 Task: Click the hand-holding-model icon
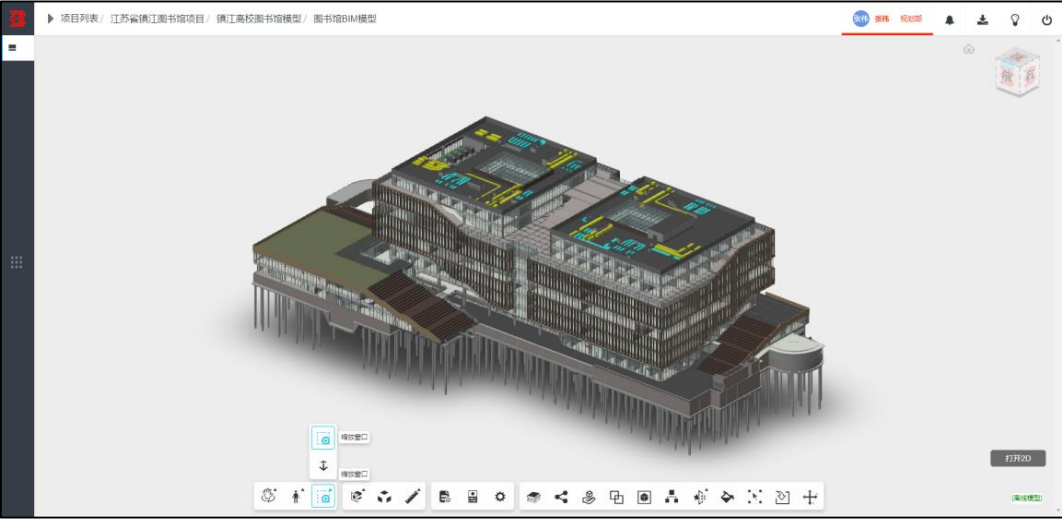[x=589, y=497]
